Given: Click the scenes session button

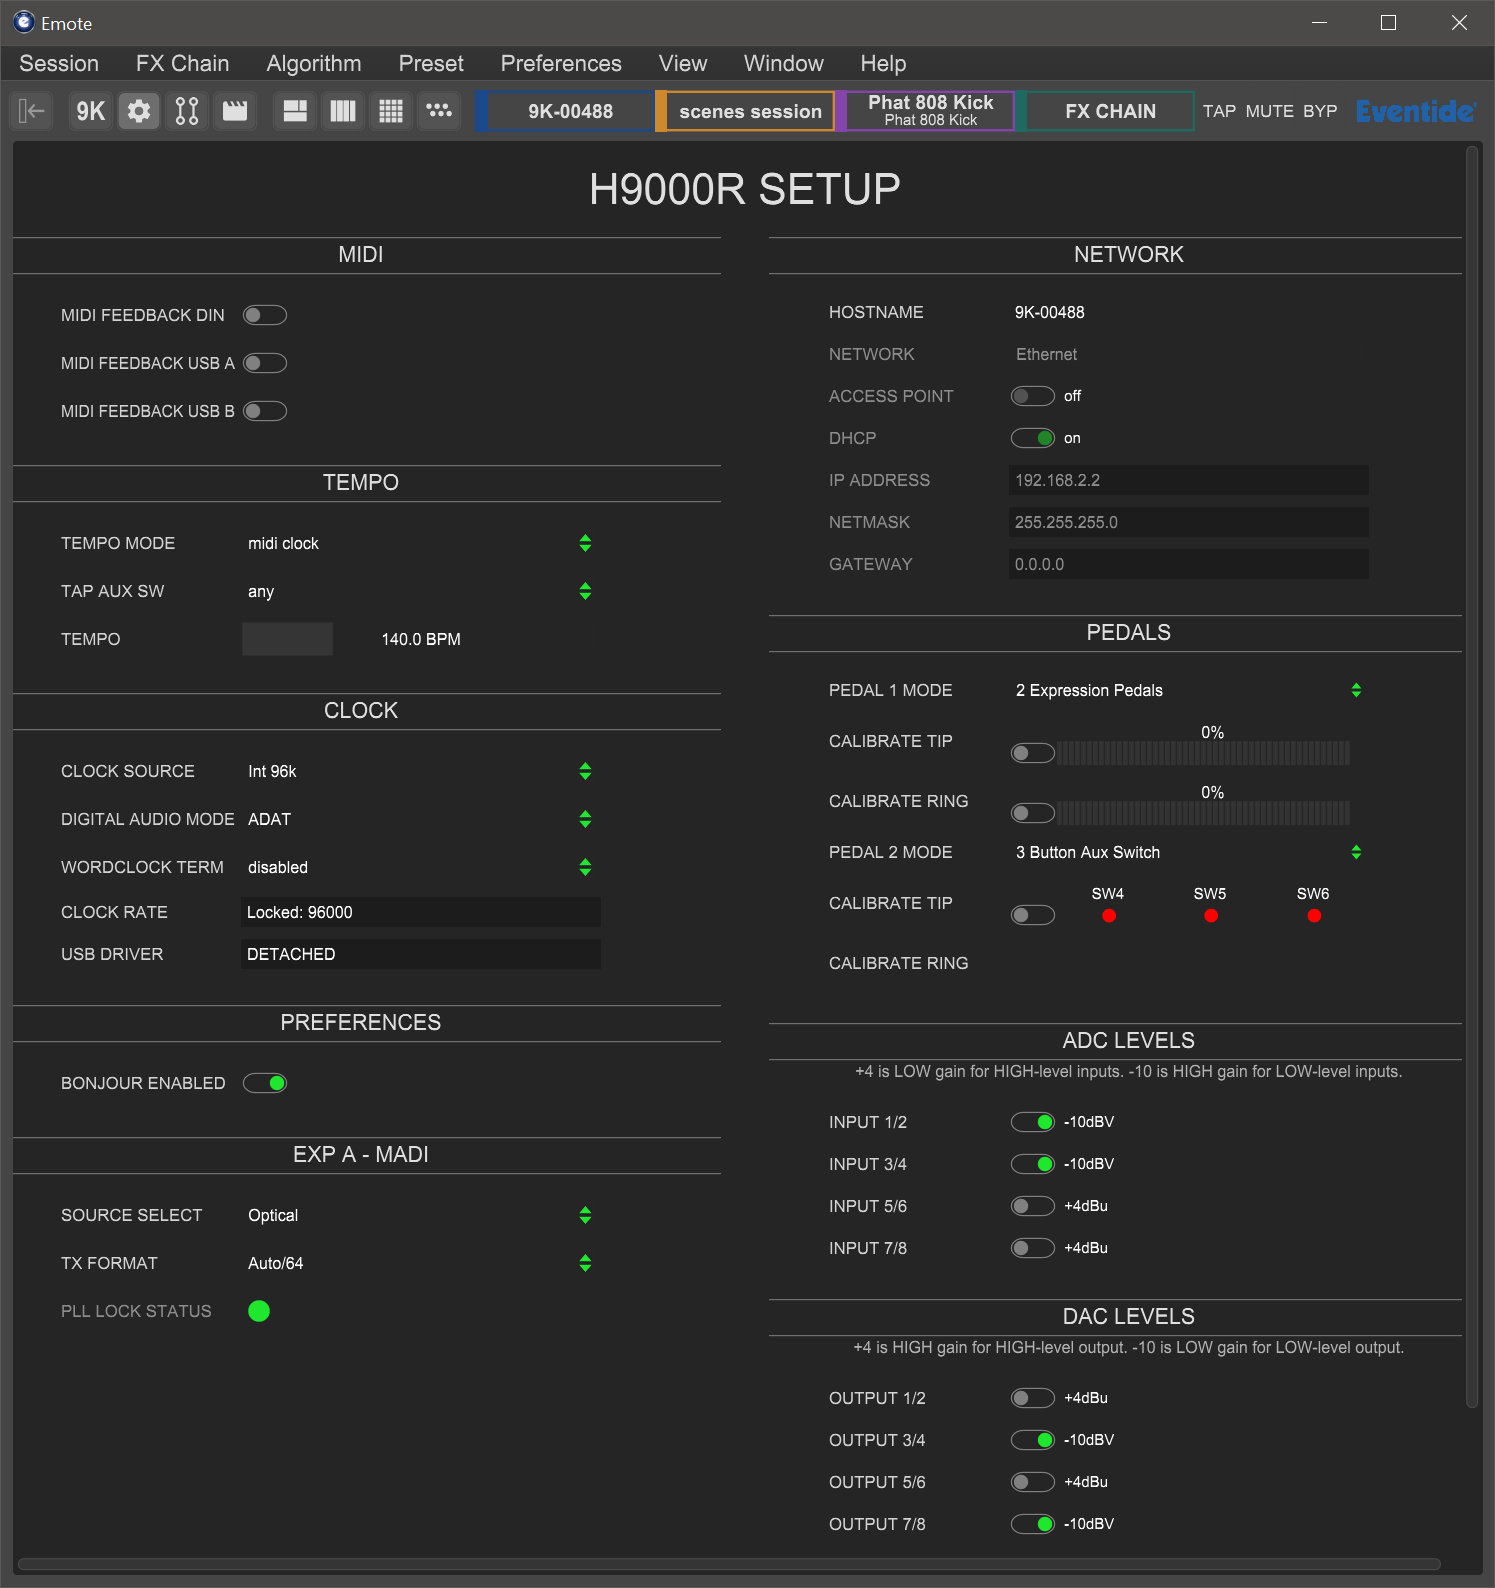Looking at the screenshot, I should tap(746, 111).
